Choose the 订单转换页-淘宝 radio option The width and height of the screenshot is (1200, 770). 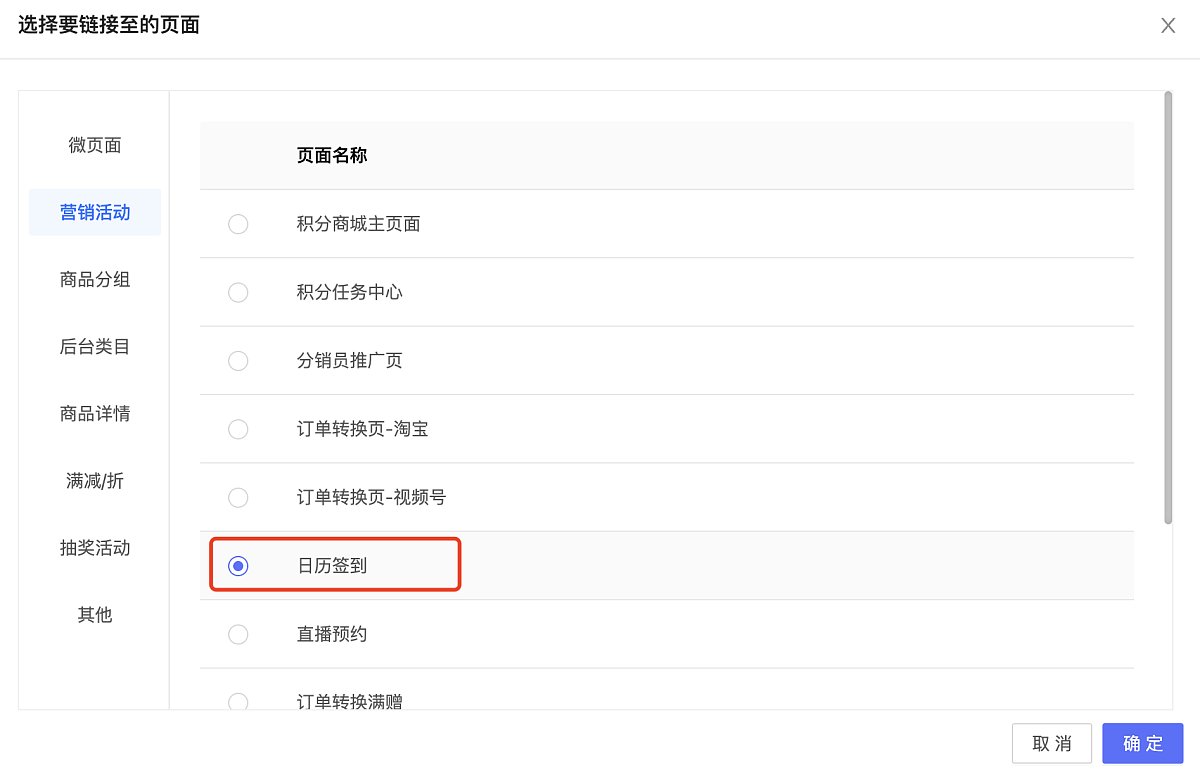pyautogui.click(x=238, y=429)
